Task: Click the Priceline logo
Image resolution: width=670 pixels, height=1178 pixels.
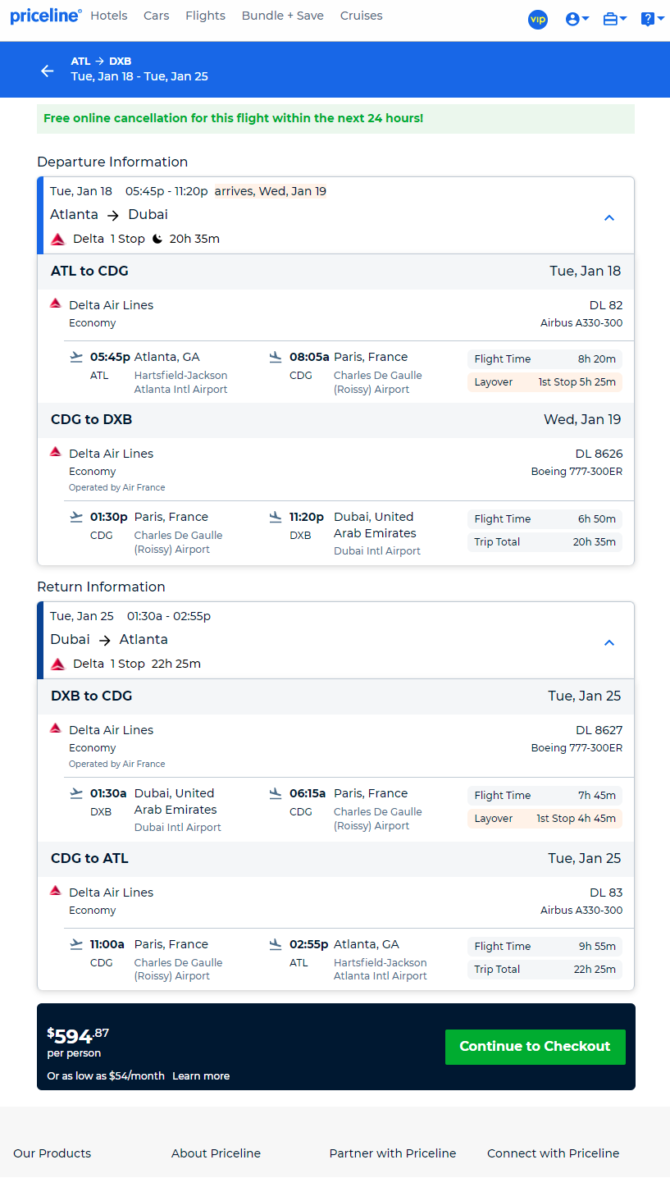Action: [46, 16]
